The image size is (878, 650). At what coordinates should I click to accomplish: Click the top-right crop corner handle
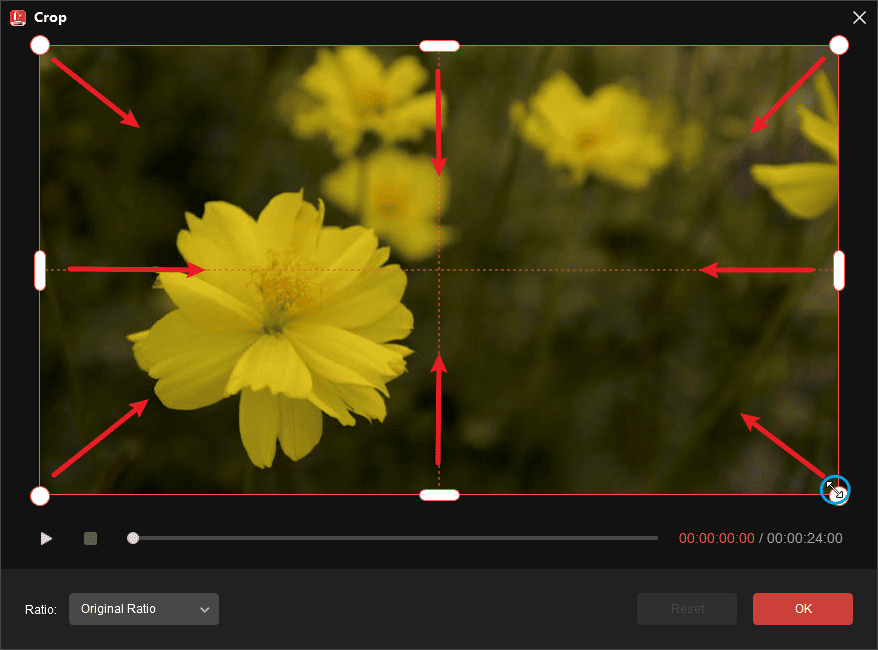coord(839,45)
